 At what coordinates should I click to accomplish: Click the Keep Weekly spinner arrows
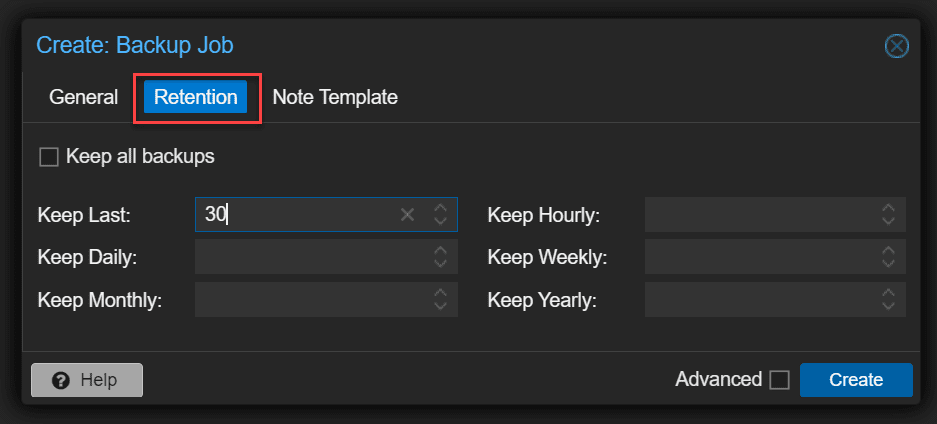tap(888, 257)
